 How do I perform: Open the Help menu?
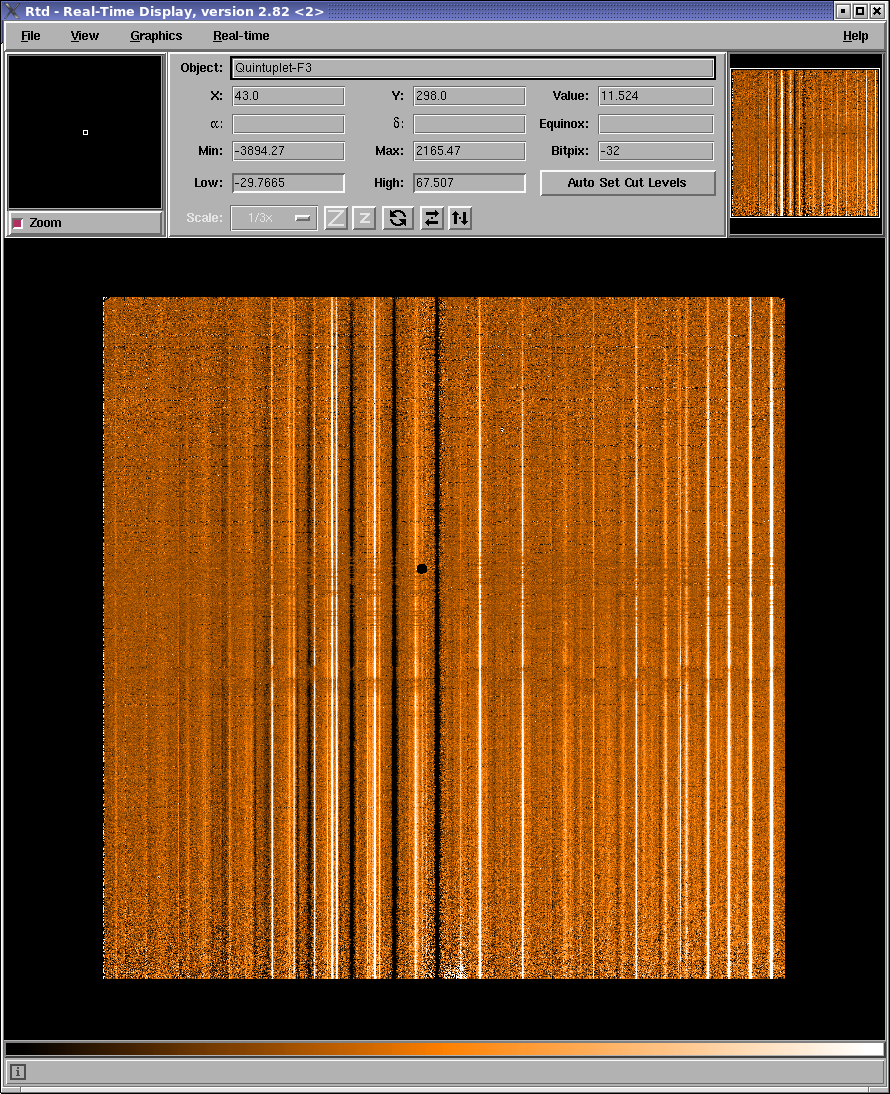coord(855,36)
